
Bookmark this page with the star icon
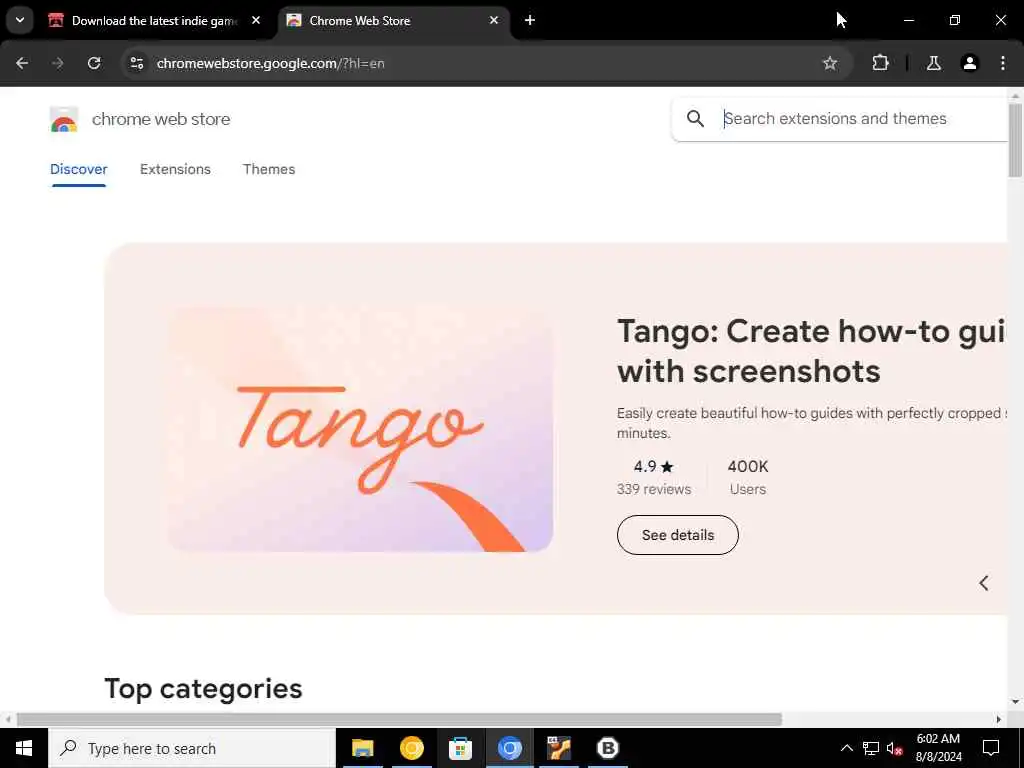point(829,63)
